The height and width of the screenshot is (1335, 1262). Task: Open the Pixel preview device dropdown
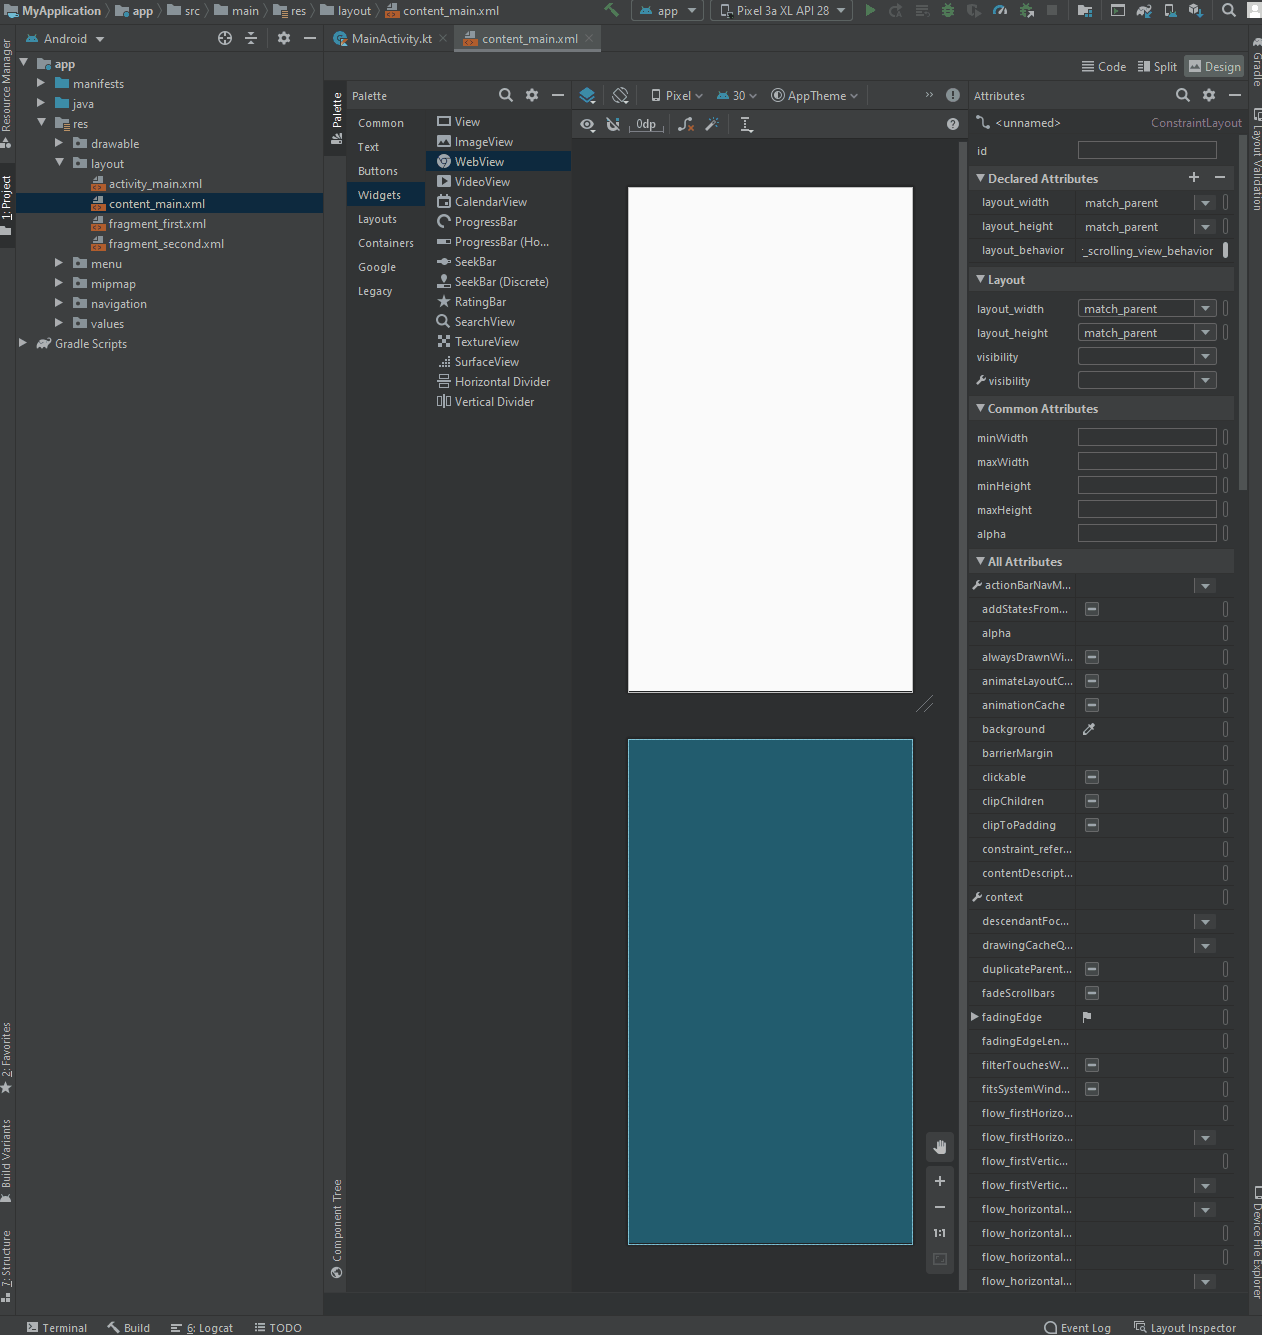tap(677, 96)
